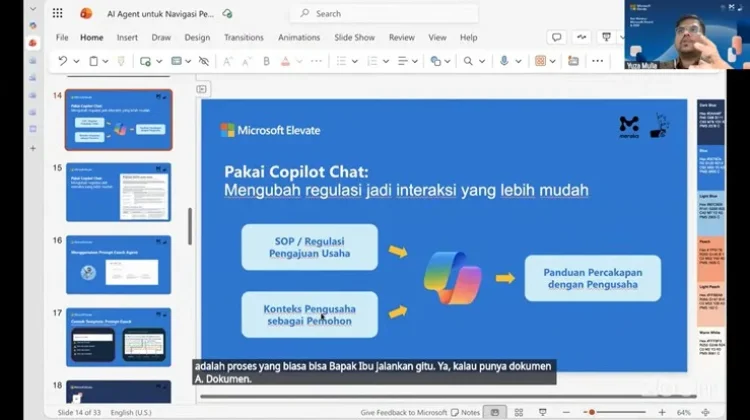Click the numbered list icon

point(372,61)
